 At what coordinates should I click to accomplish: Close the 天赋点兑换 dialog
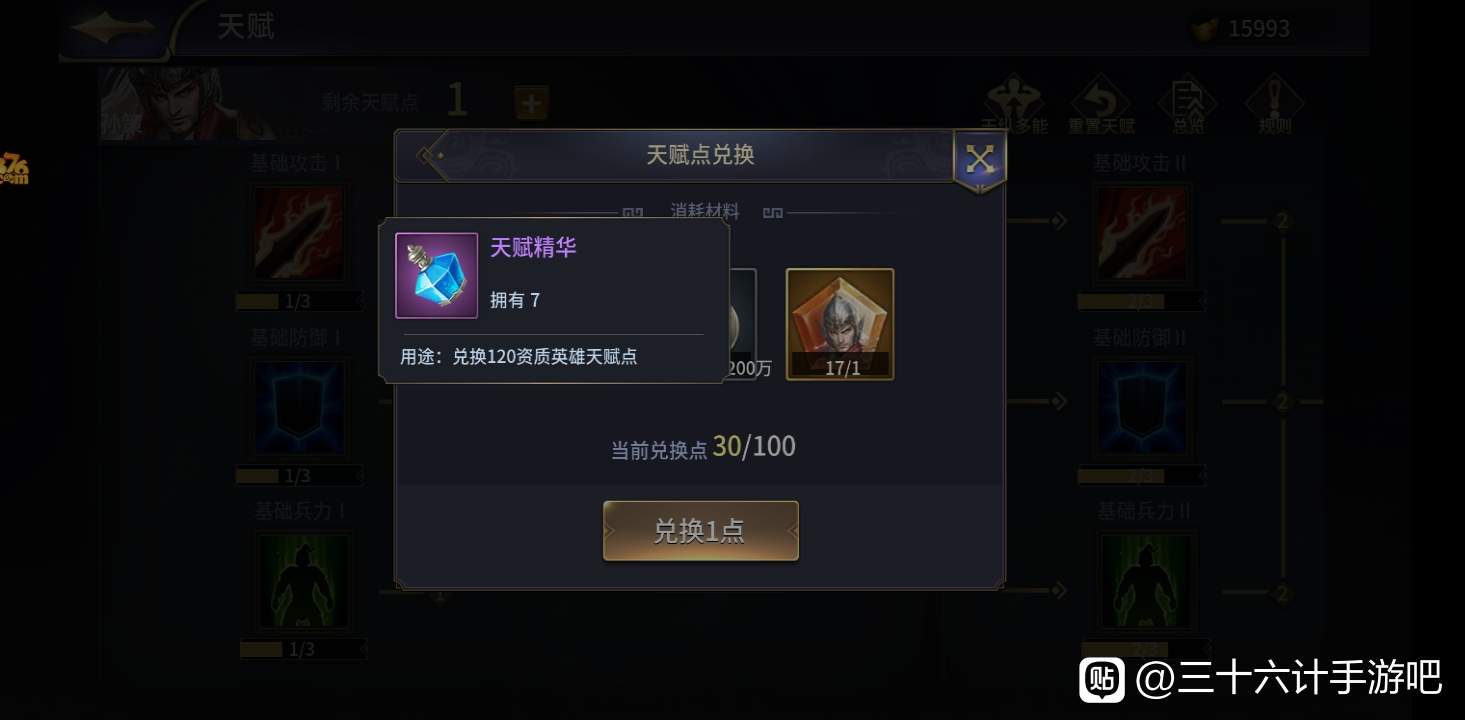979,159
